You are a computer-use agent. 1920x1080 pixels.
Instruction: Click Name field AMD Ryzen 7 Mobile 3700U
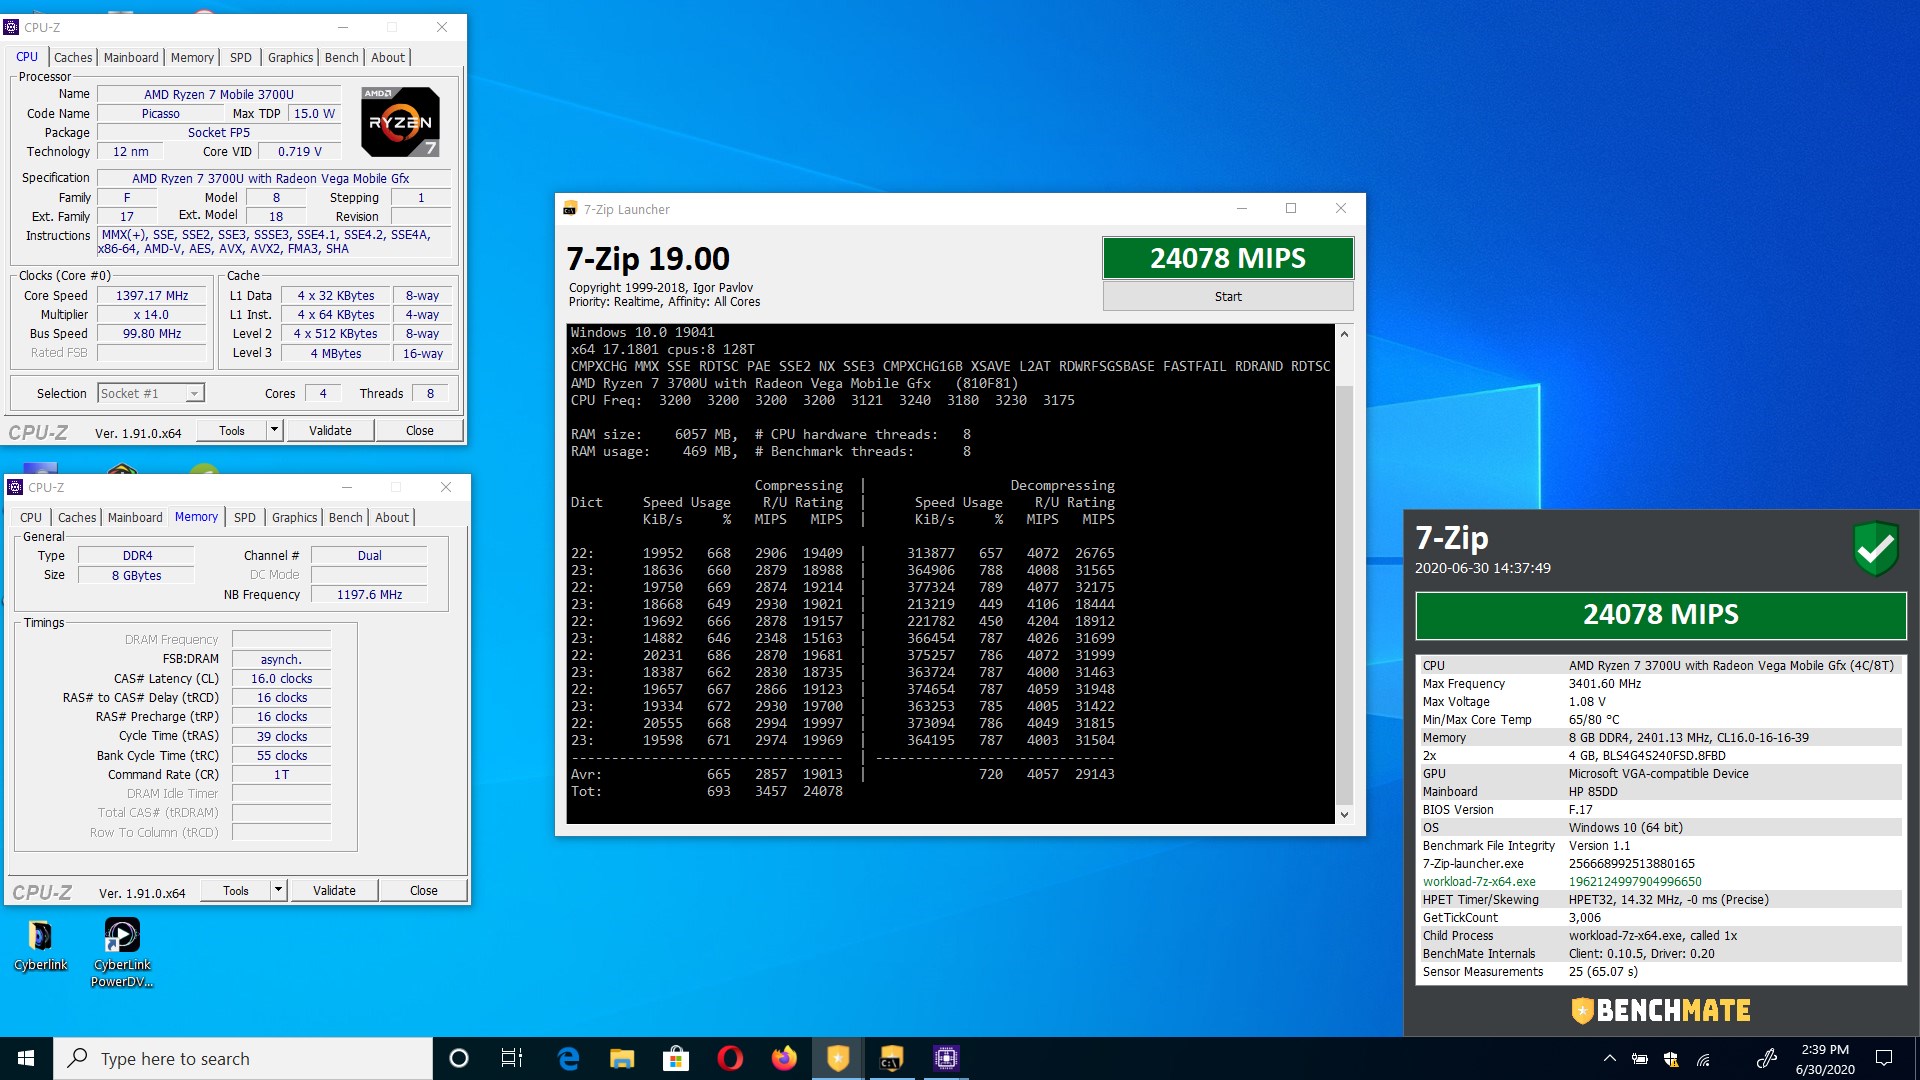(219, 94)
